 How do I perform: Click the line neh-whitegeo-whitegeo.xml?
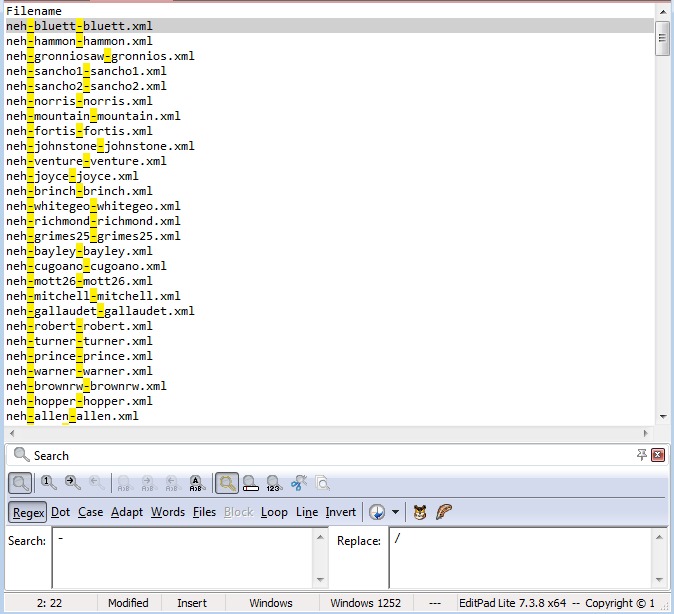pyautogui.click(x=93, y=206)
